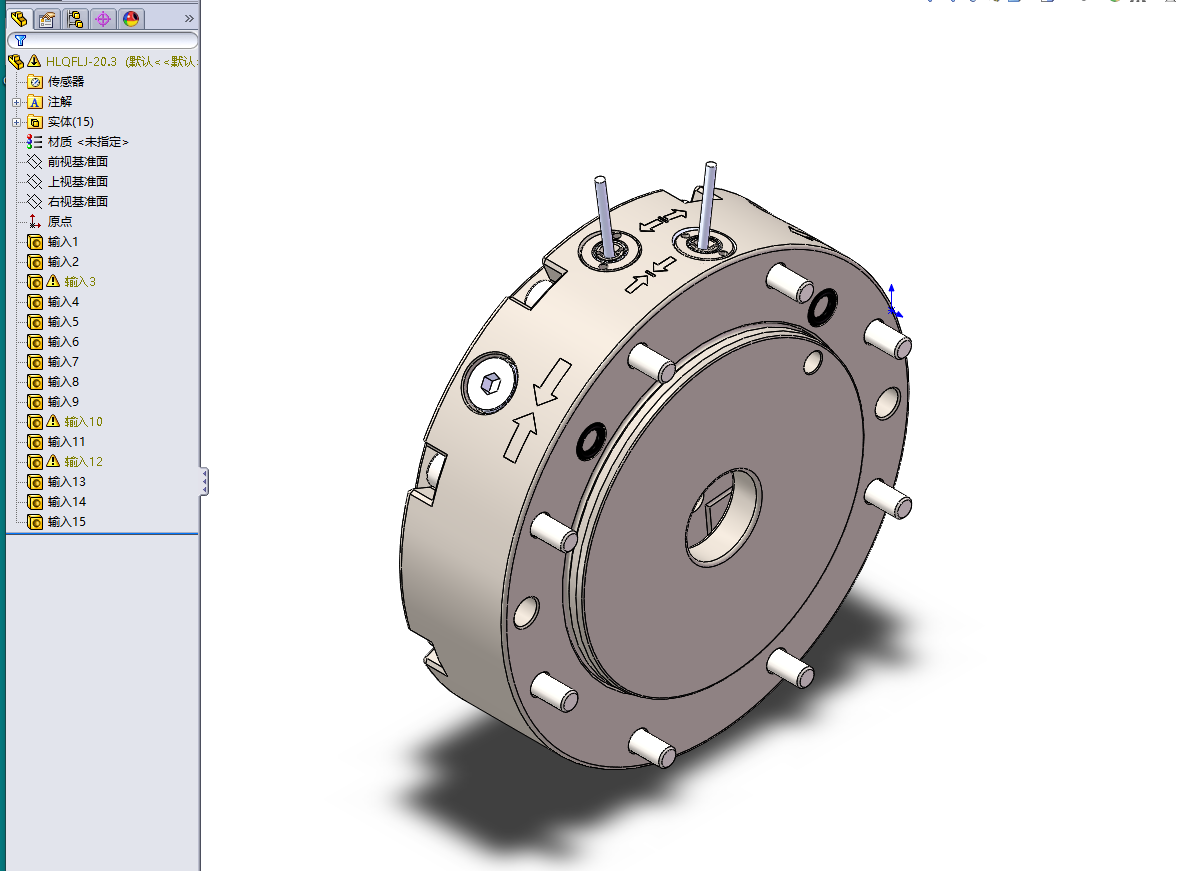
Task: Select the 实体(15) folder item
Action: 70,121
